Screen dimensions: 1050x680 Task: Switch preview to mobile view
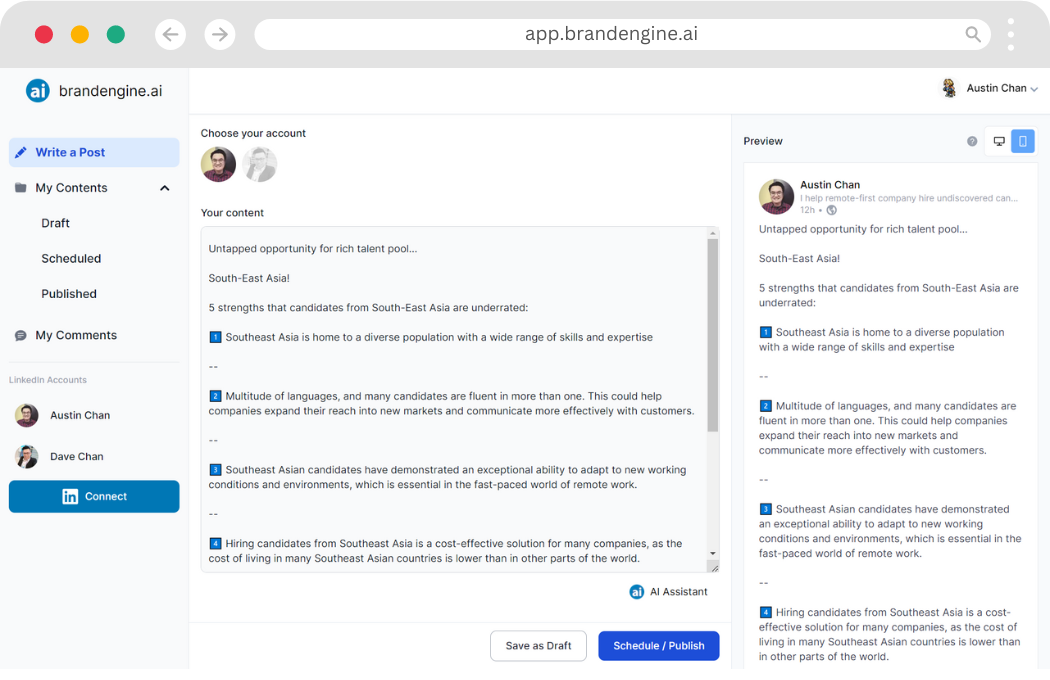point(1022,142)
